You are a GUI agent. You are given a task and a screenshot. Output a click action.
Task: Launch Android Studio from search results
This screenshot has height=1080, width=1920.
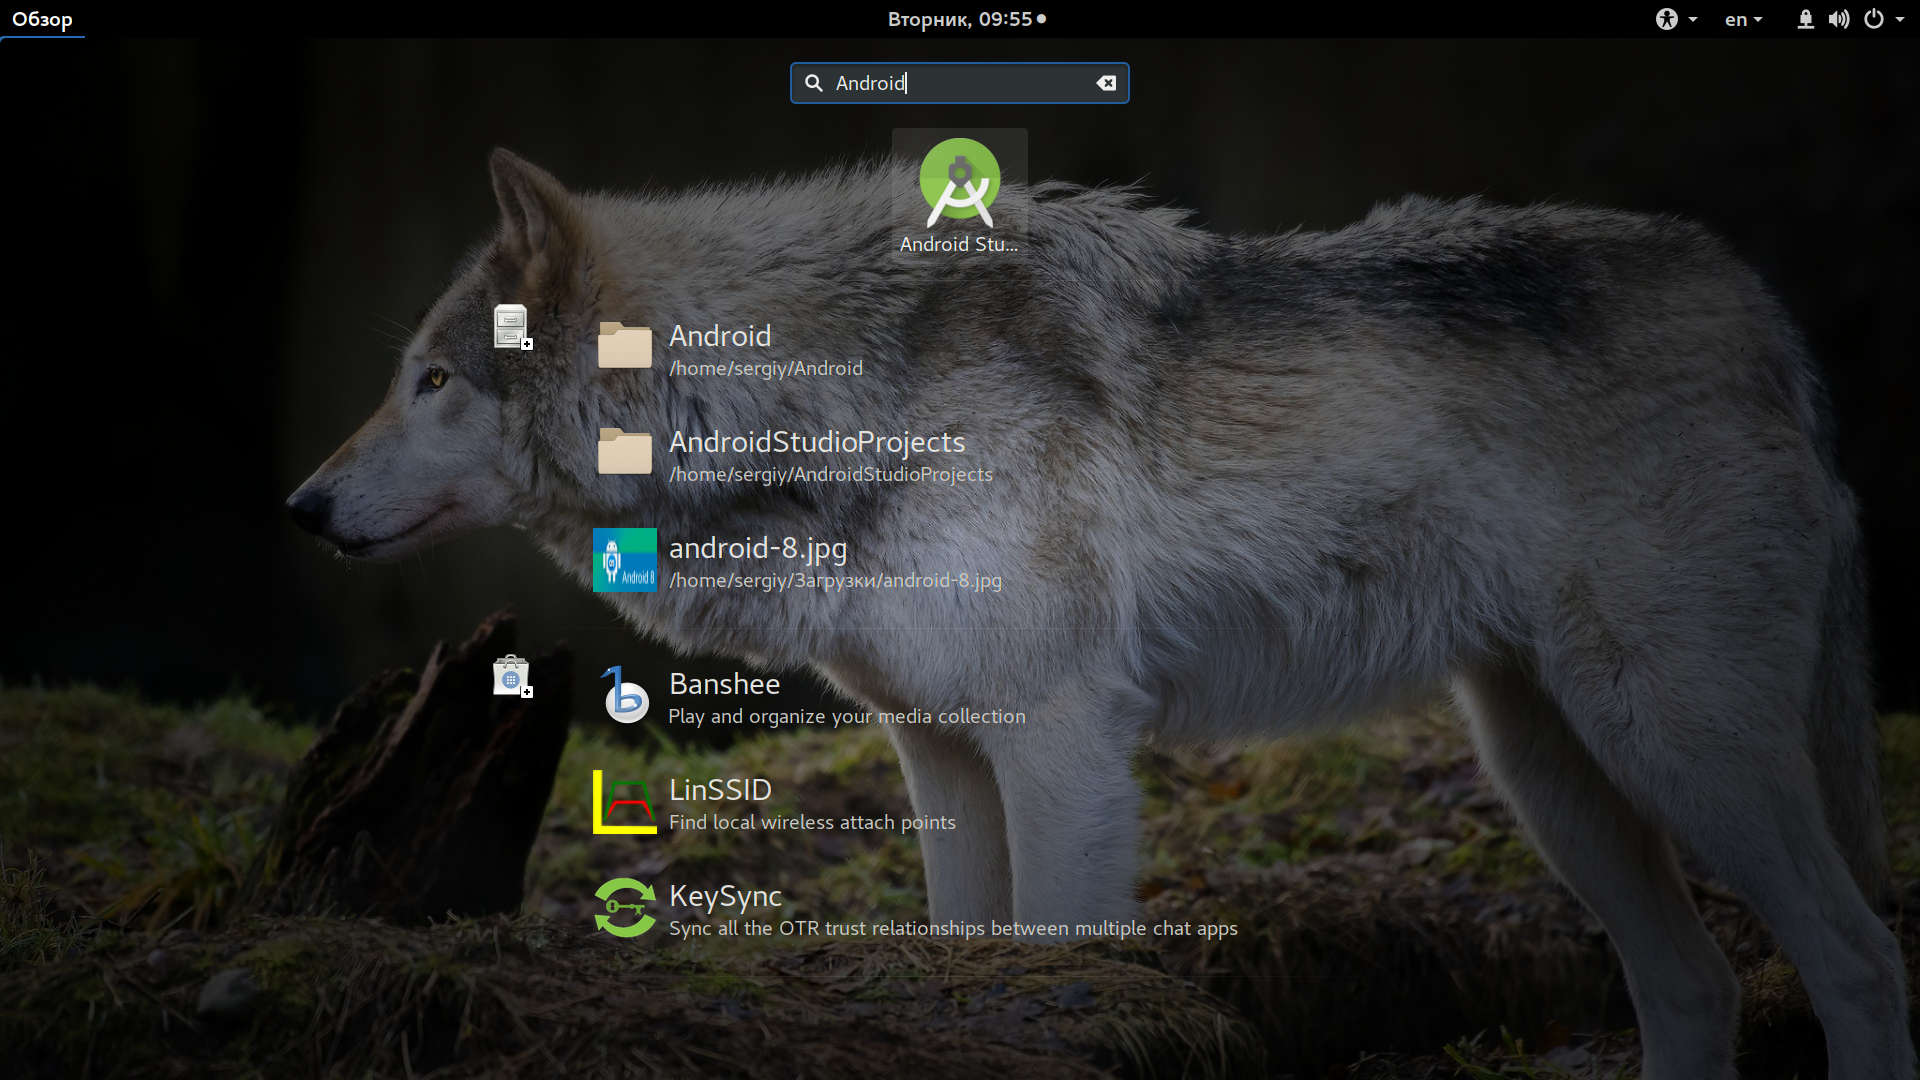coord(959,194)
